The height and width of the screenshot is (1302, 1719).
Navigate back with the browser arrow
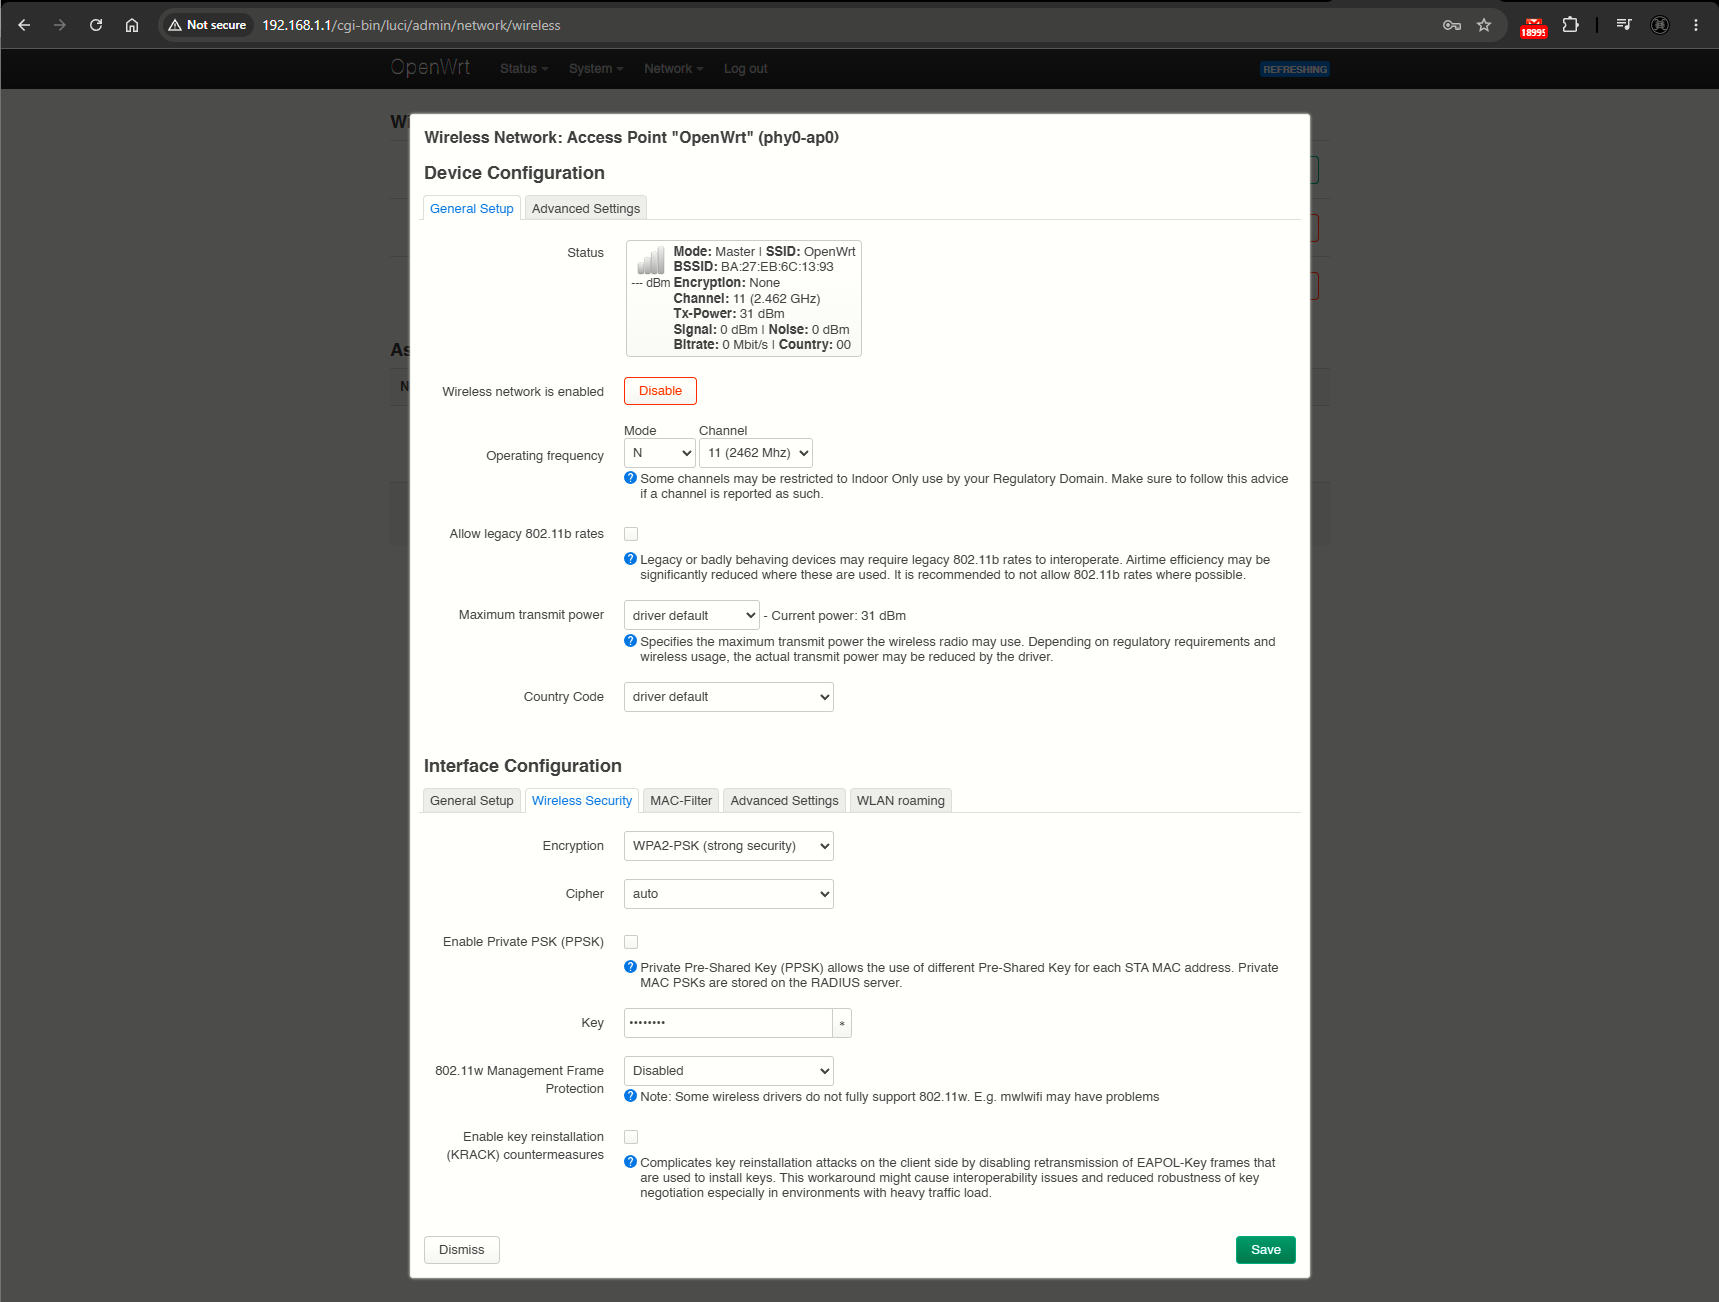click(x=24, y=25)
